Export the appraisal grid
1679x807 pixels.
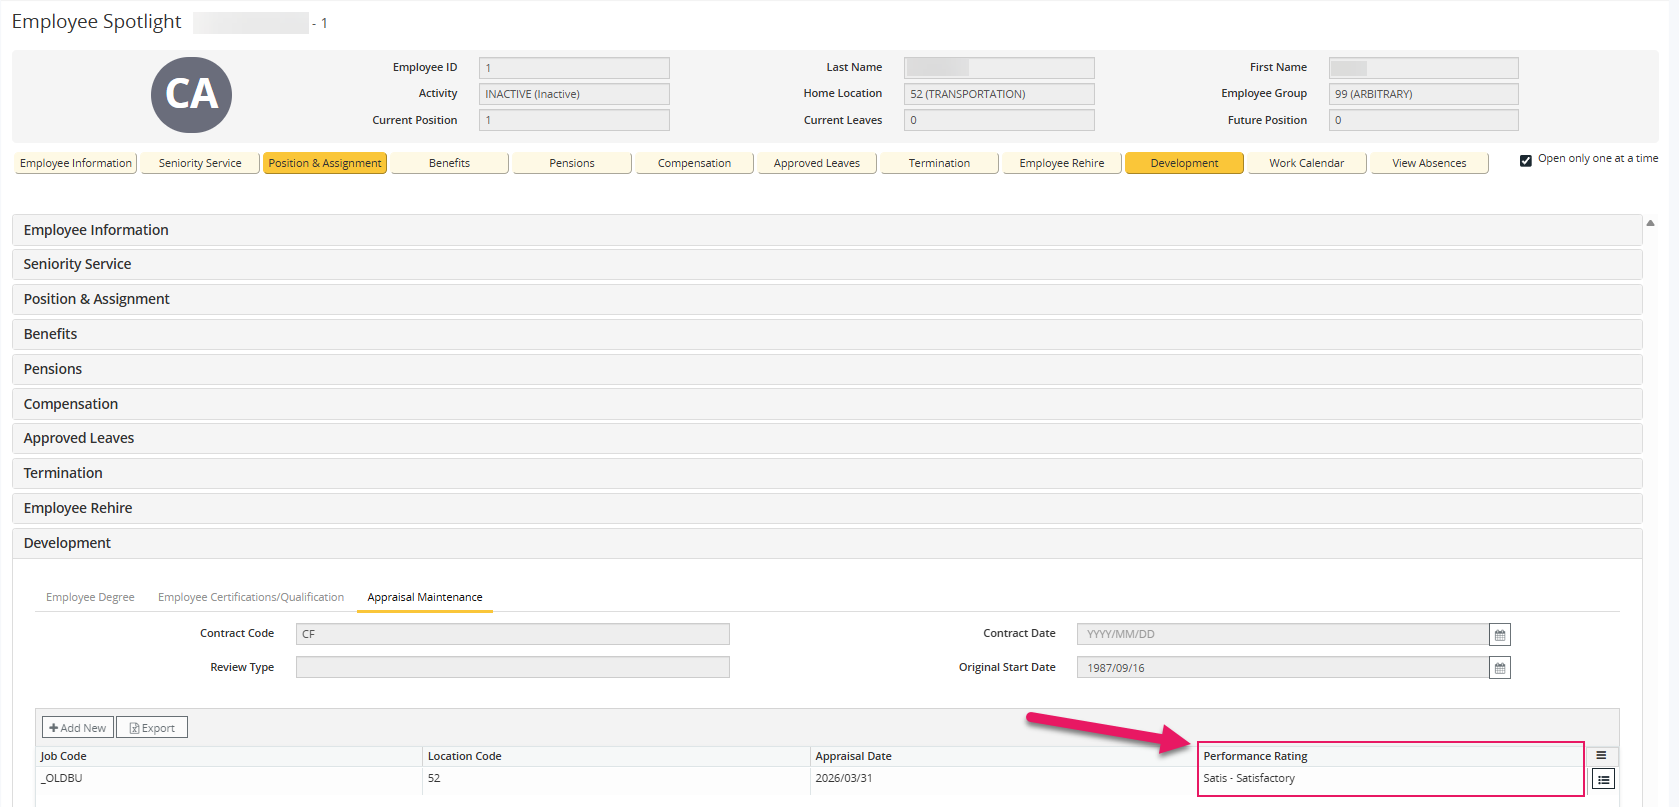click(x=152, y=728)
